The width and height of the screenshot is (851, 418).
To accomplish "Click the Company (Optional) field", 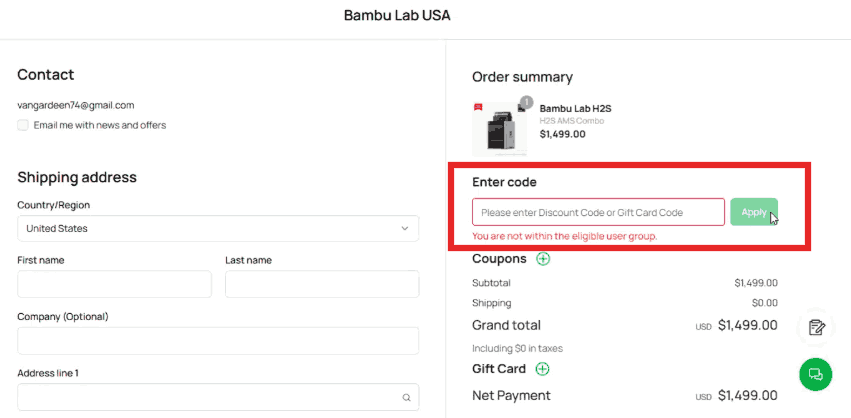I will point(218,341).
